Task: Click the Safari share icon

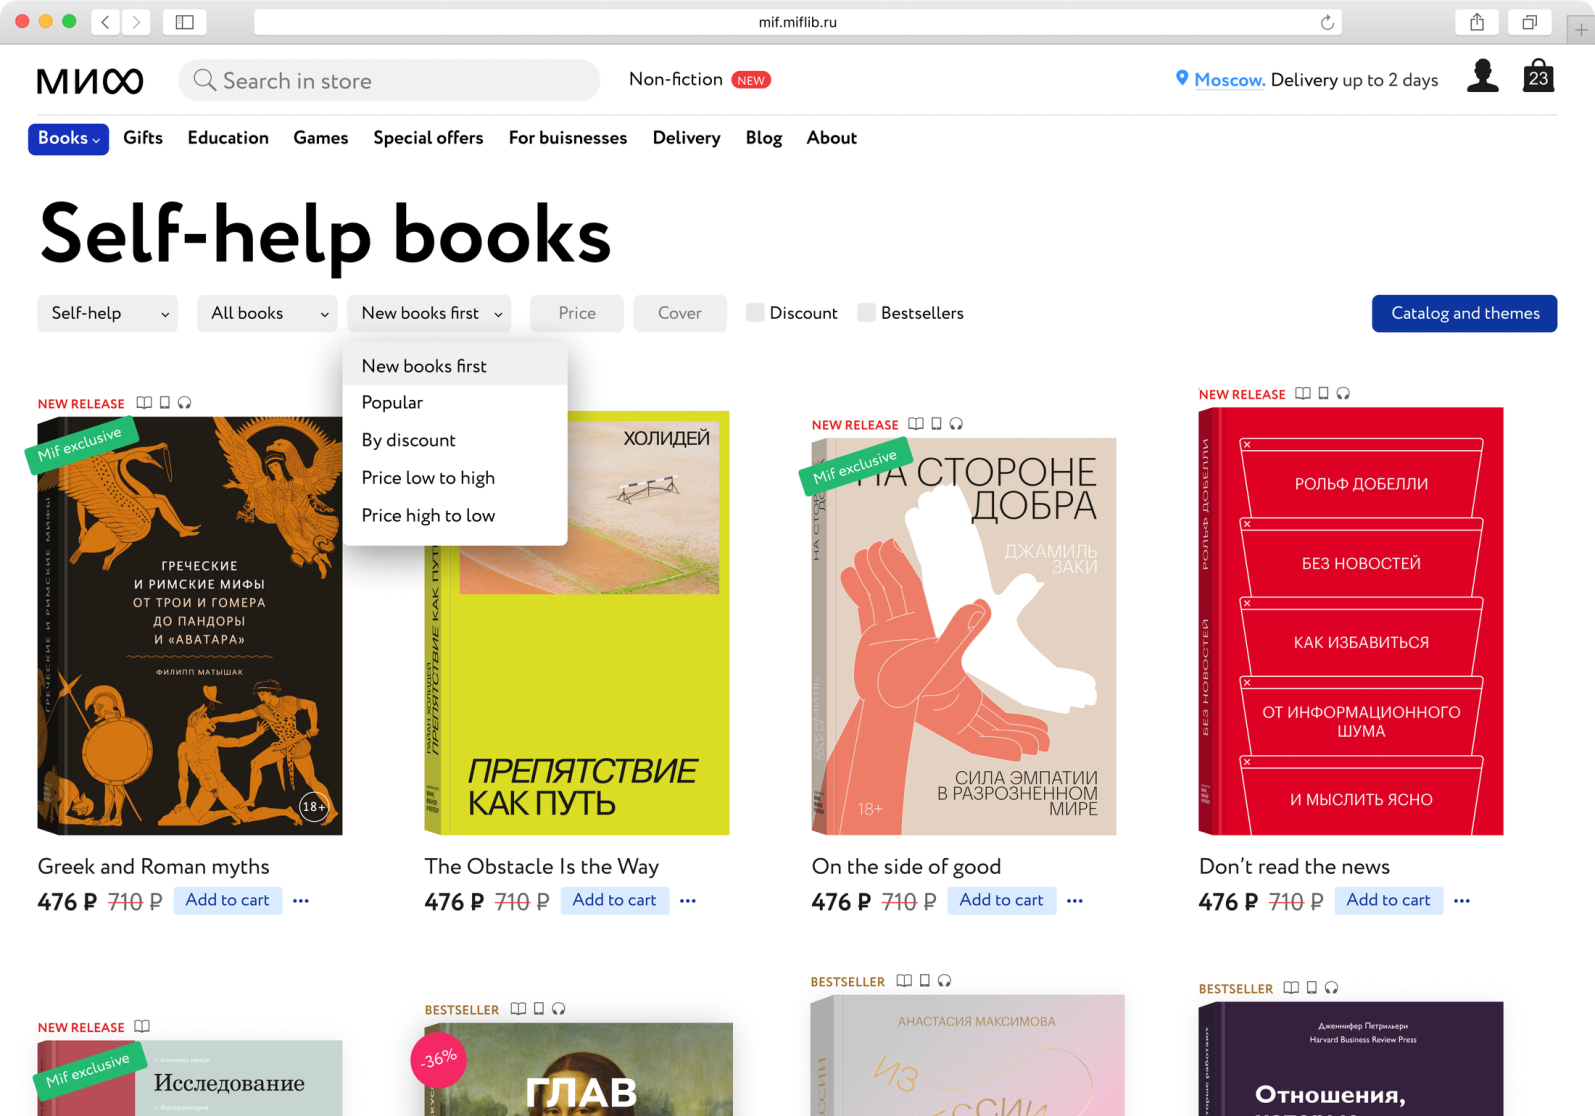Action: coord(1477,22)
